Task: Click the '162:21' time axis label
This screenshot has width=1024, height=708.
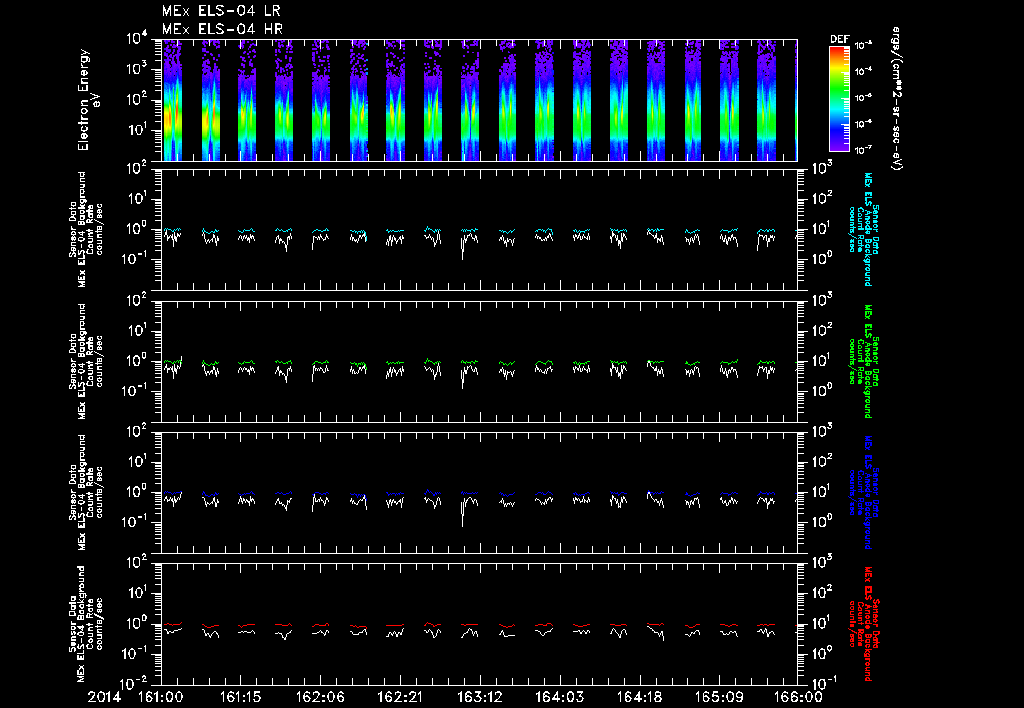Action: point(400,697)
